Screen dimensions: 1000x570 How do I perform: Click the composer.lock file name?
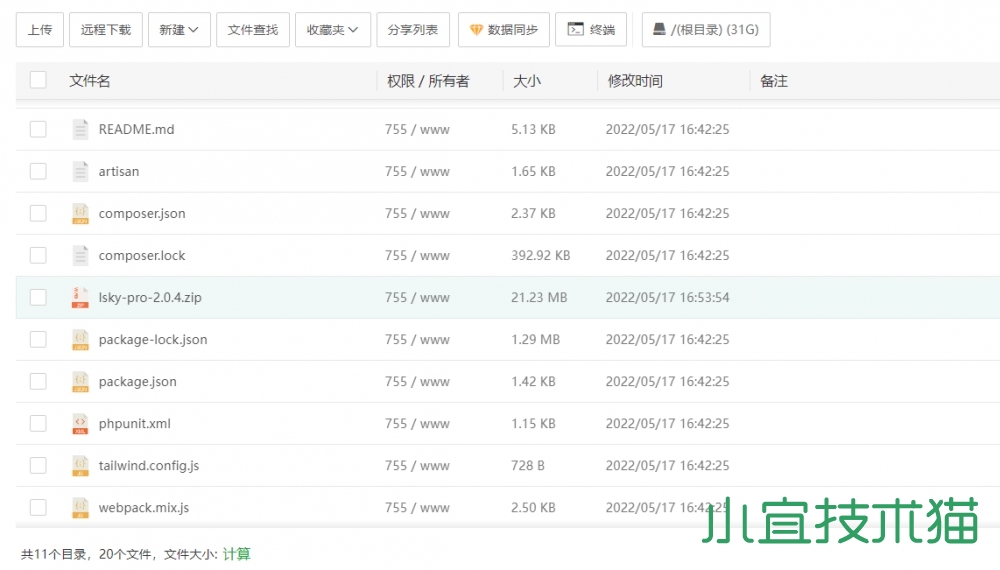[142, 256]
